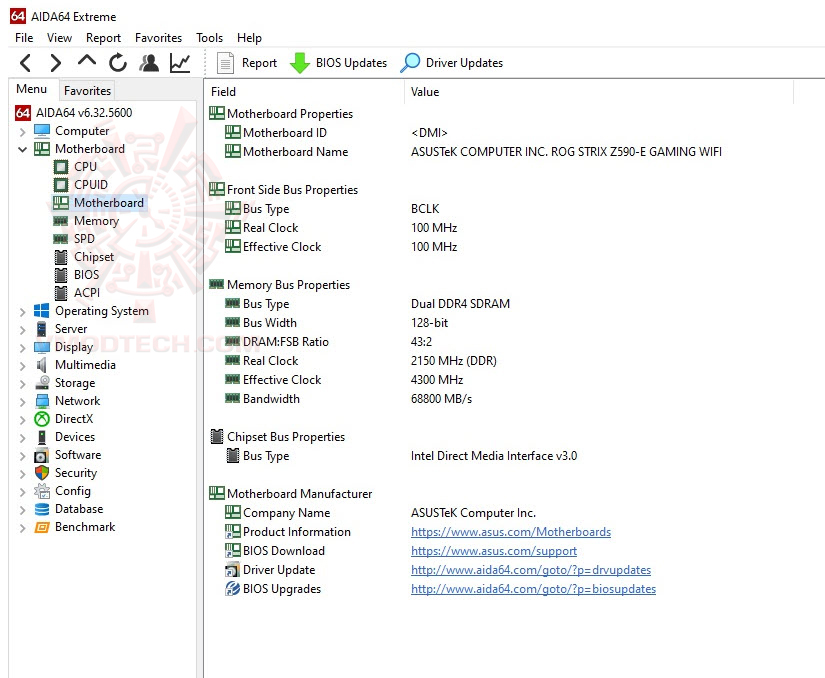This screenshot has height=678, width=825.
Task: Click the up-level navigation arrow
Action: (86, 62)
